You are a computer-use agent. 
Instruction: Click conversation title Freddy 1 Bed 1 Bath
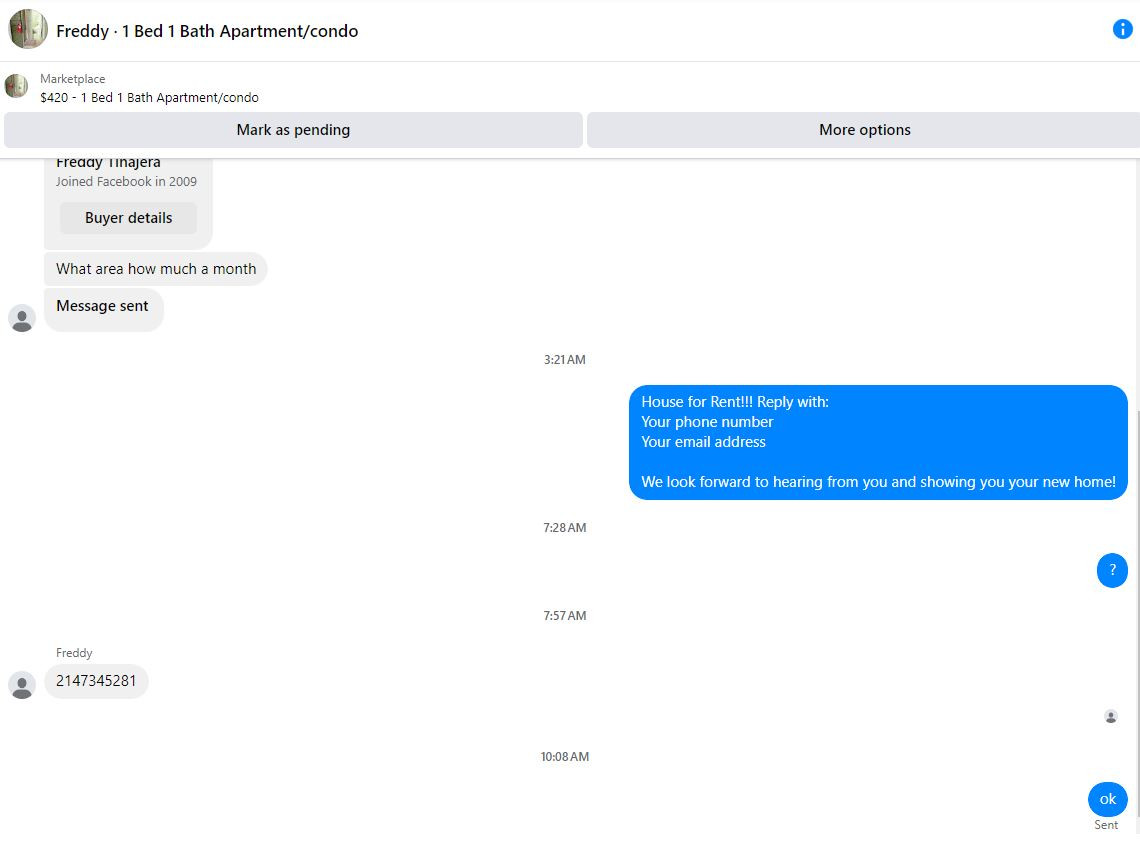(x=207, y=31)
